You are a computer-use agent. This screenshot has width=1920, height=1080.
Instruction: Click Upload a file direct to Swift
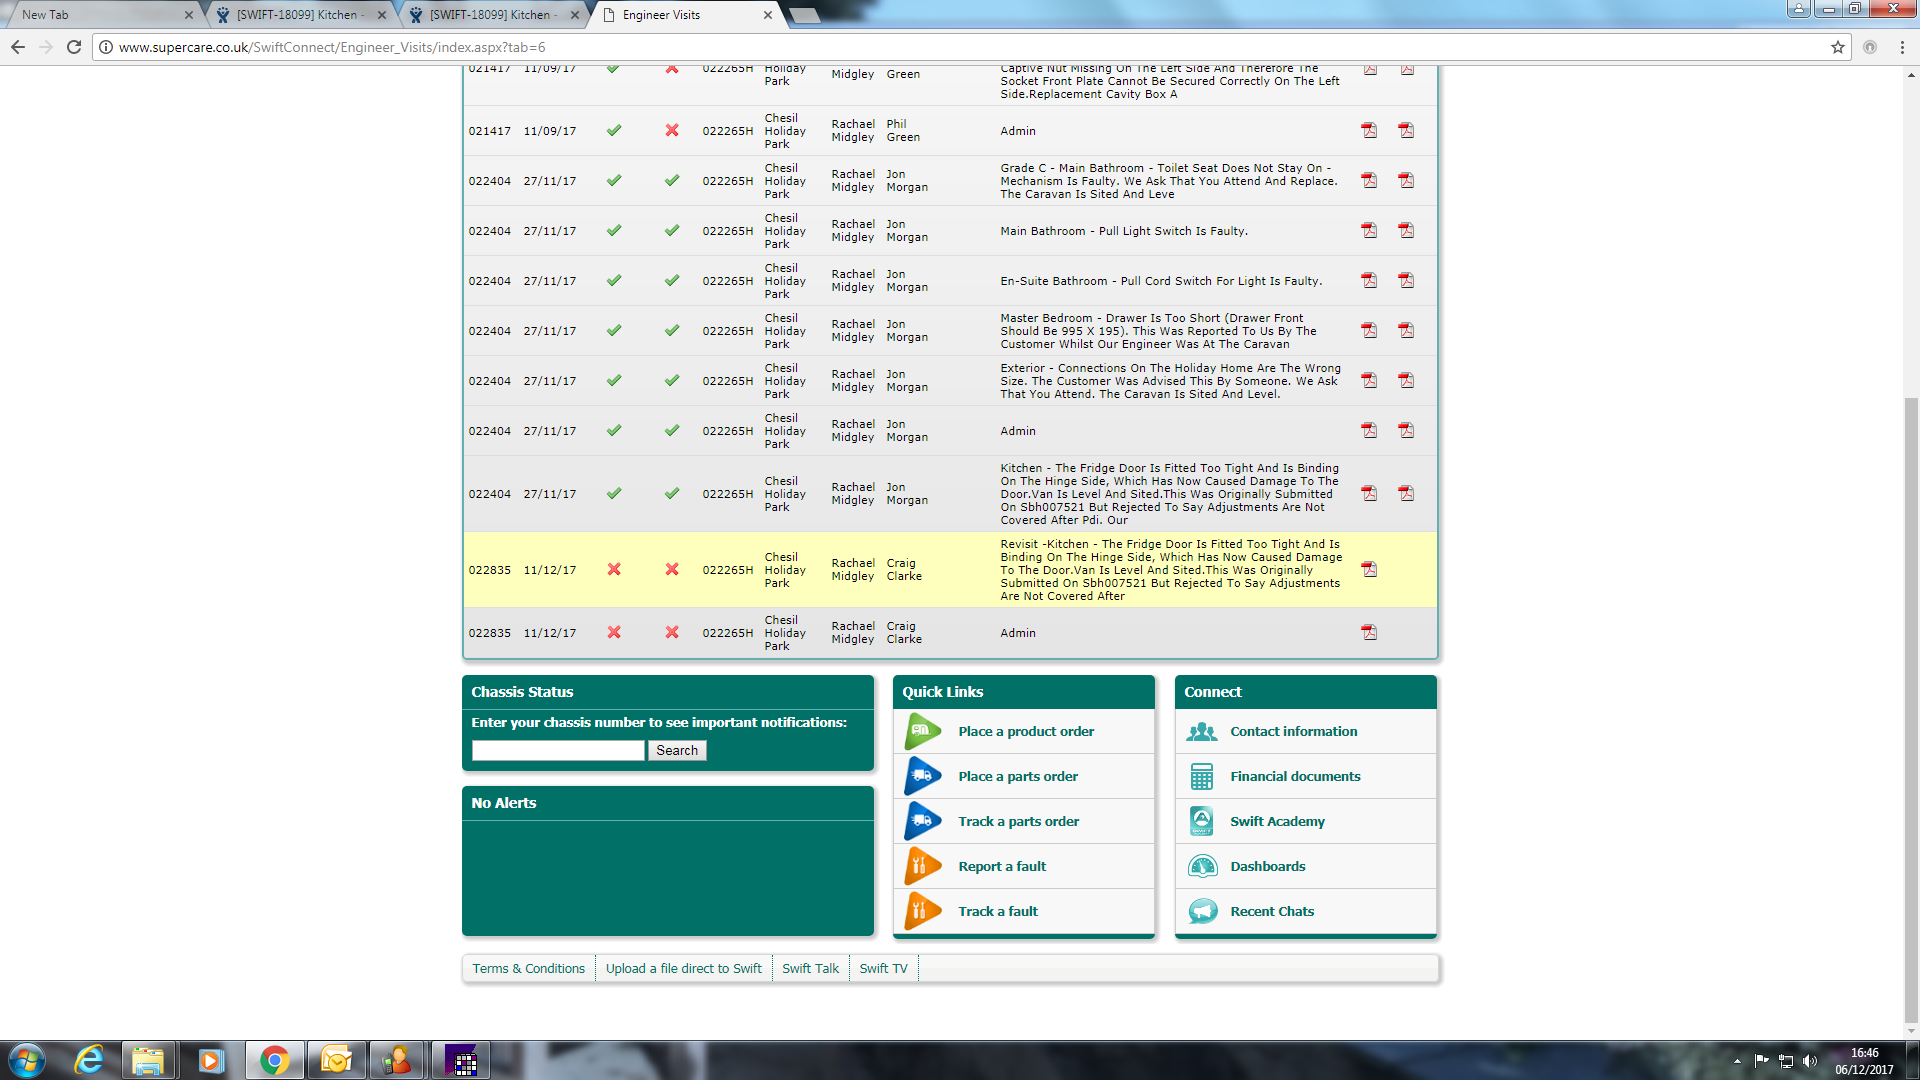[683, 968]
